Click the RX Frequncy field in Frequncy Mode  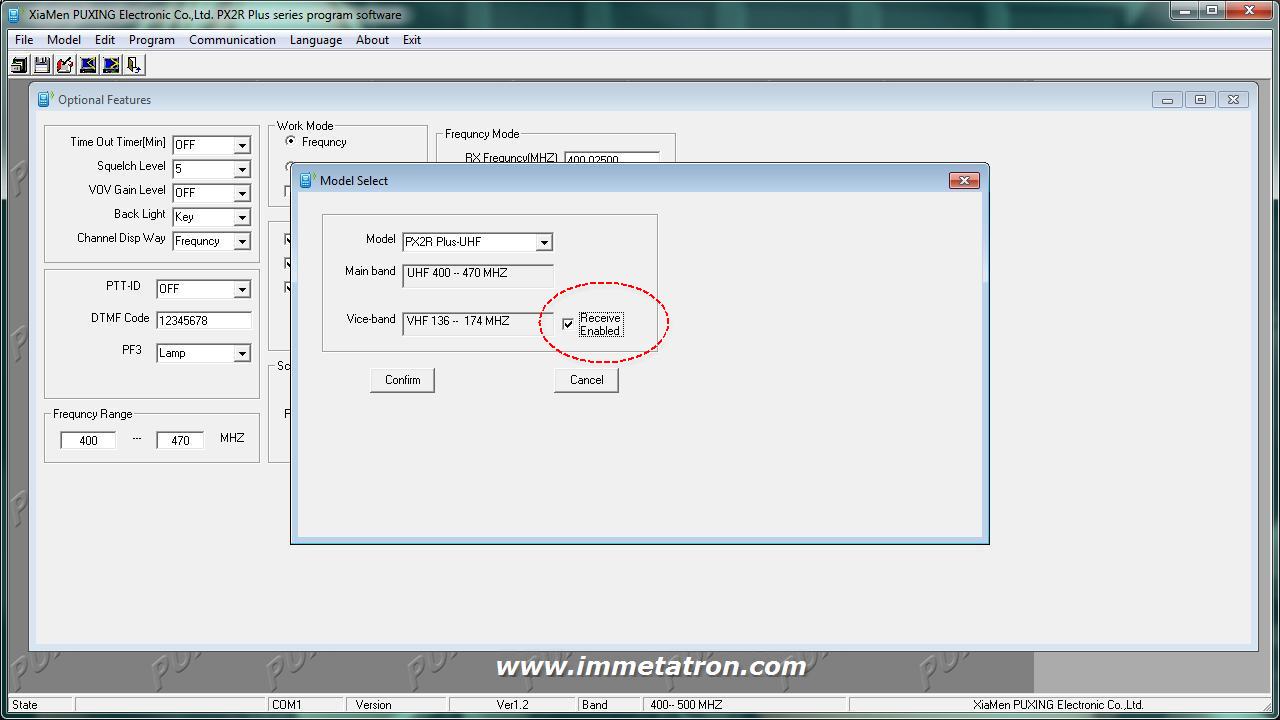(612, 158)
